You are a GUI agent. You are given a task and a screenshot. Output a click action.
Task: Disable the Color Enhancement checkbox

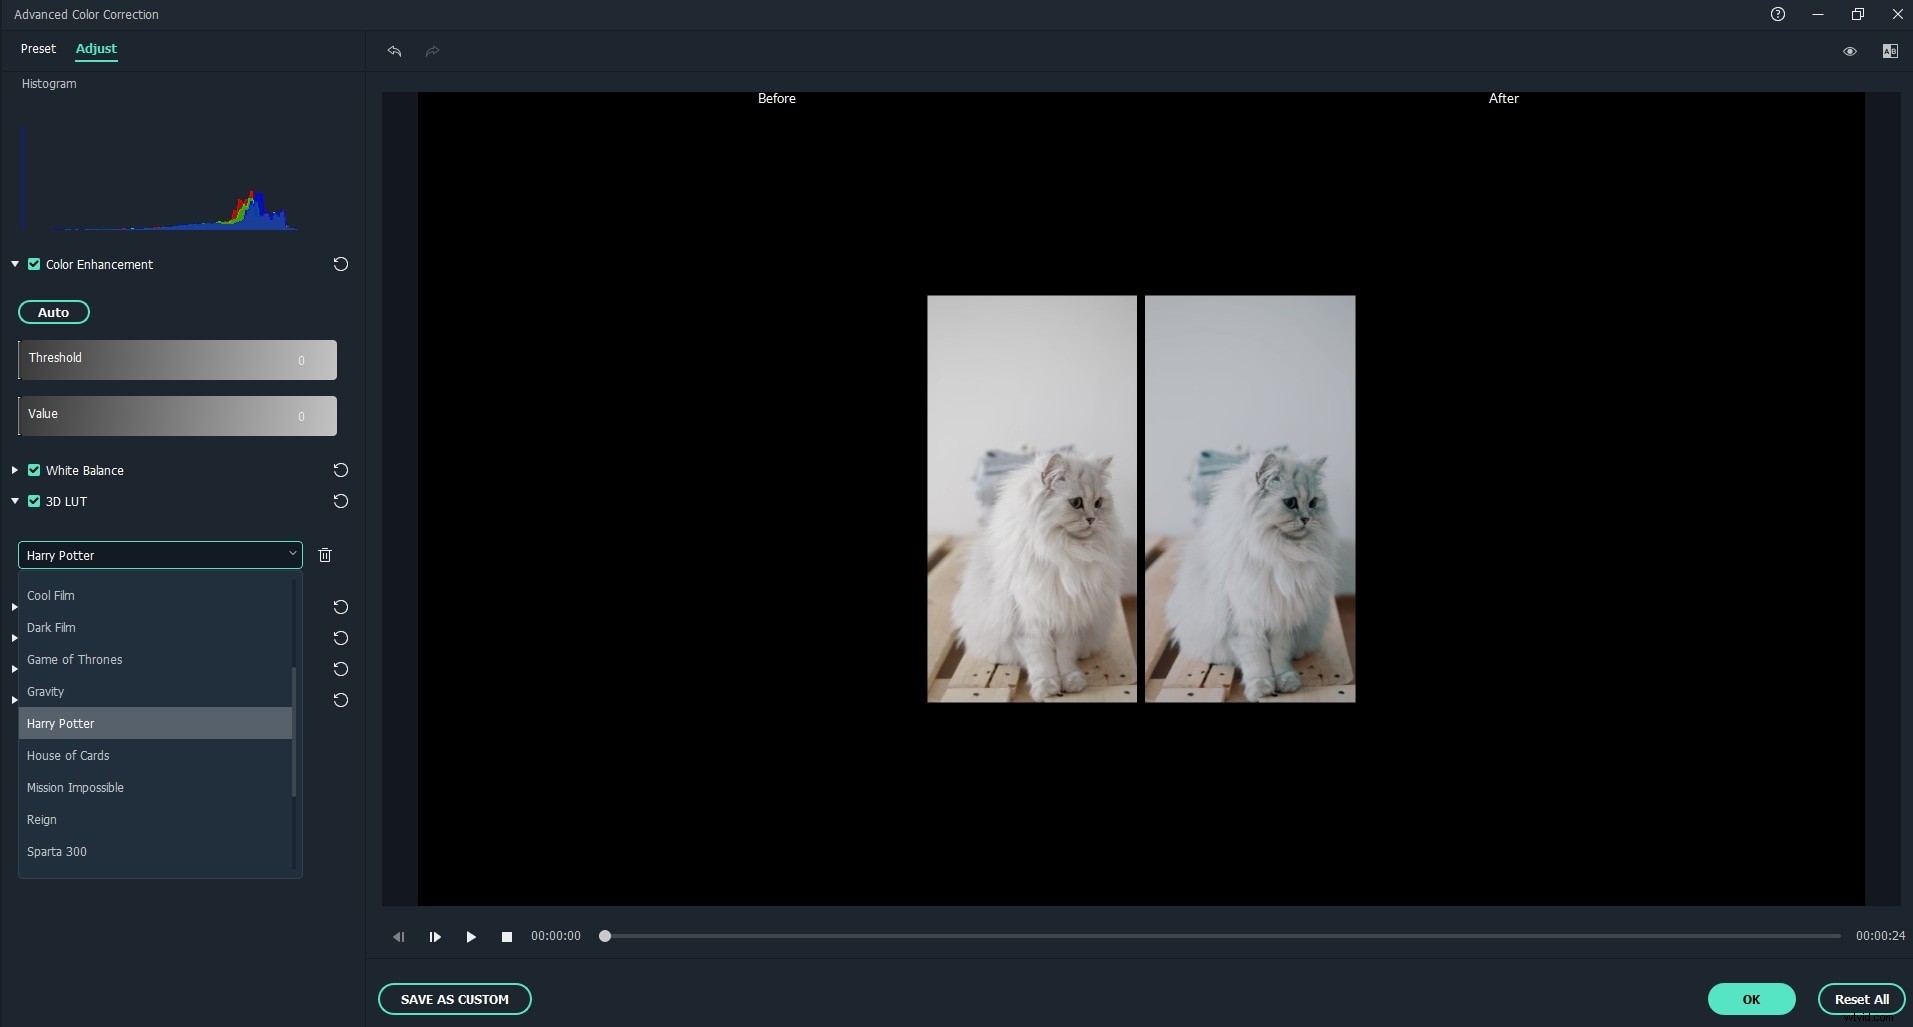[33, 264]
